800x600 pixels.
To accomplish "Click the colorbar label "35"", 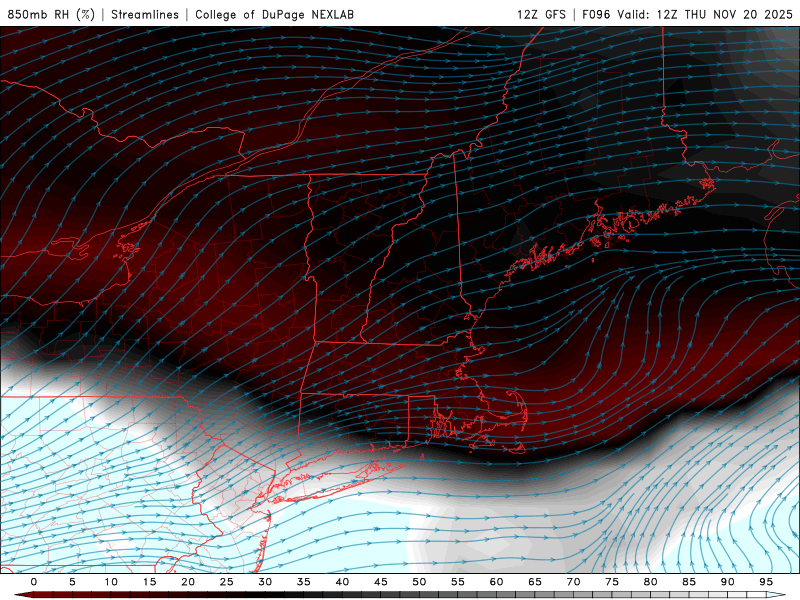I will pyautogui.click(x=304, y=582).
